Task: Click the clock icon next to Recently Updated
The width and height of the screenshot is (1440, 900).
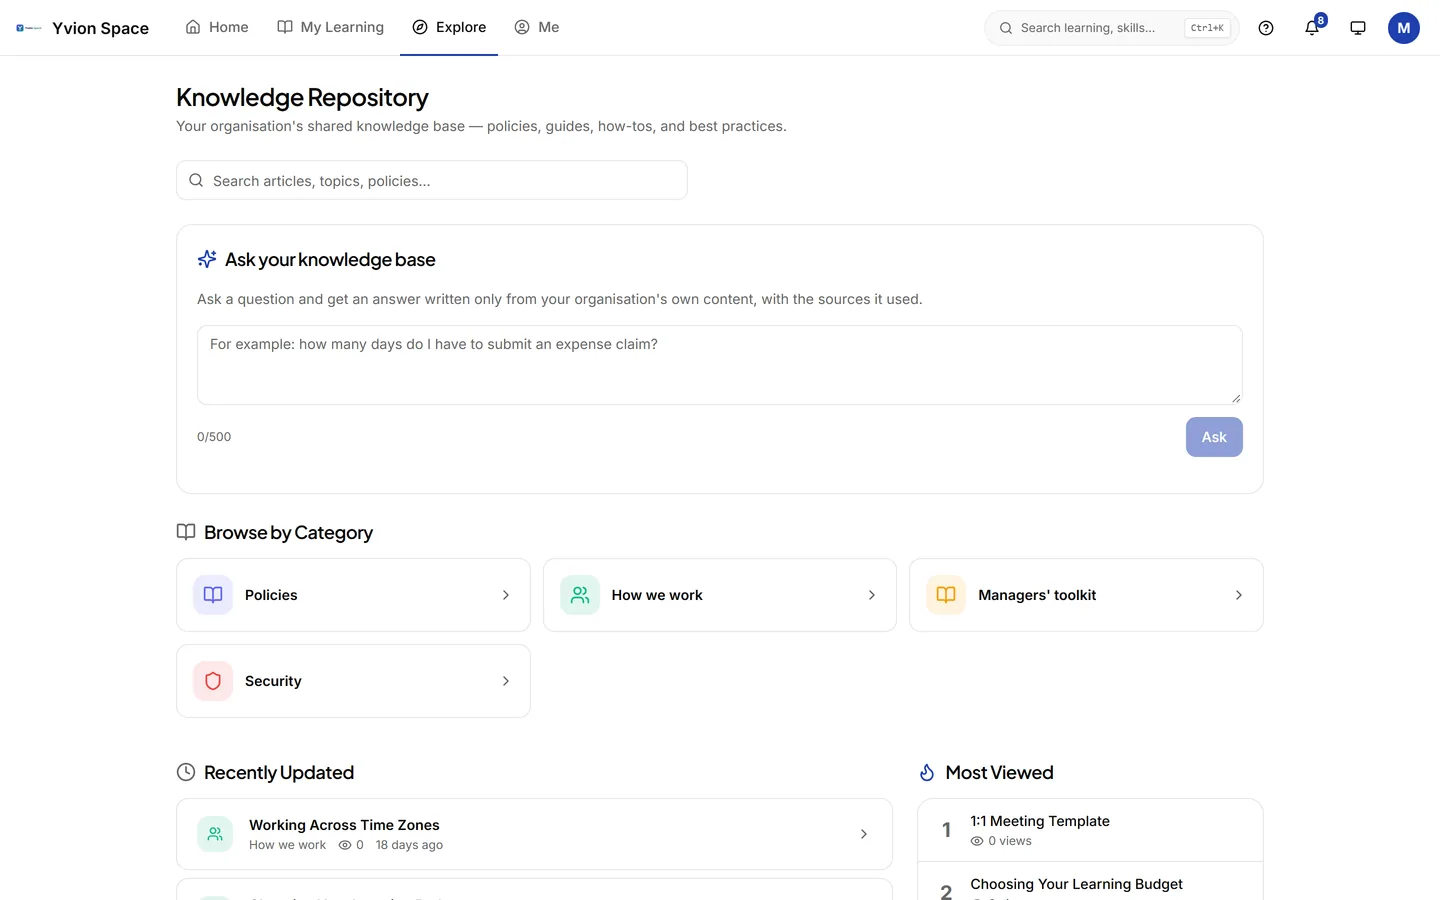Action: pyautogui.click(x=186, y=772)
